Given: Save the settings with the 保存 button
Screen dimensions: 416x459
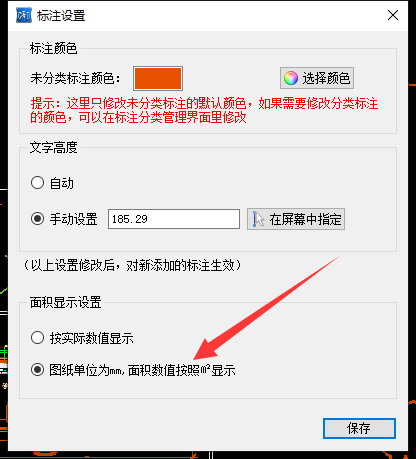Looking at the screenshot, I should pos(359,428).
